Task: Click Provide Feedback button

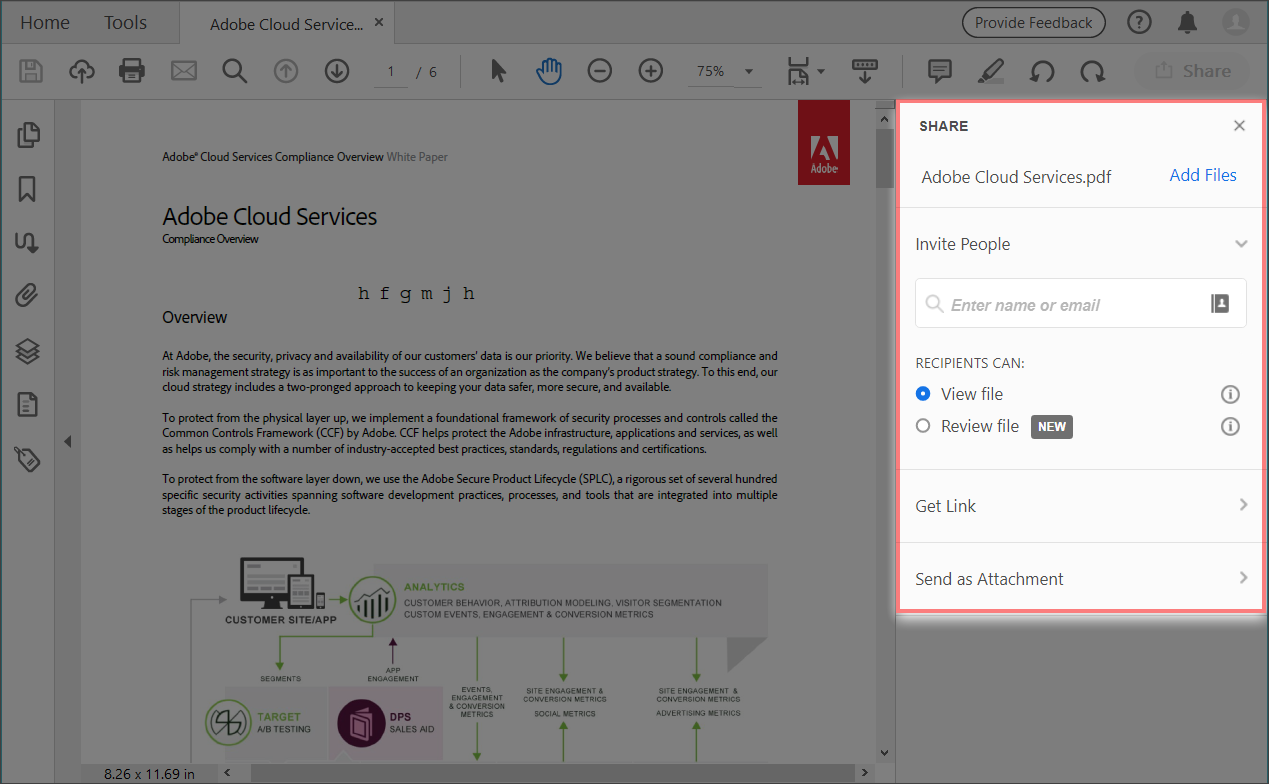Action: [1034, 22]
